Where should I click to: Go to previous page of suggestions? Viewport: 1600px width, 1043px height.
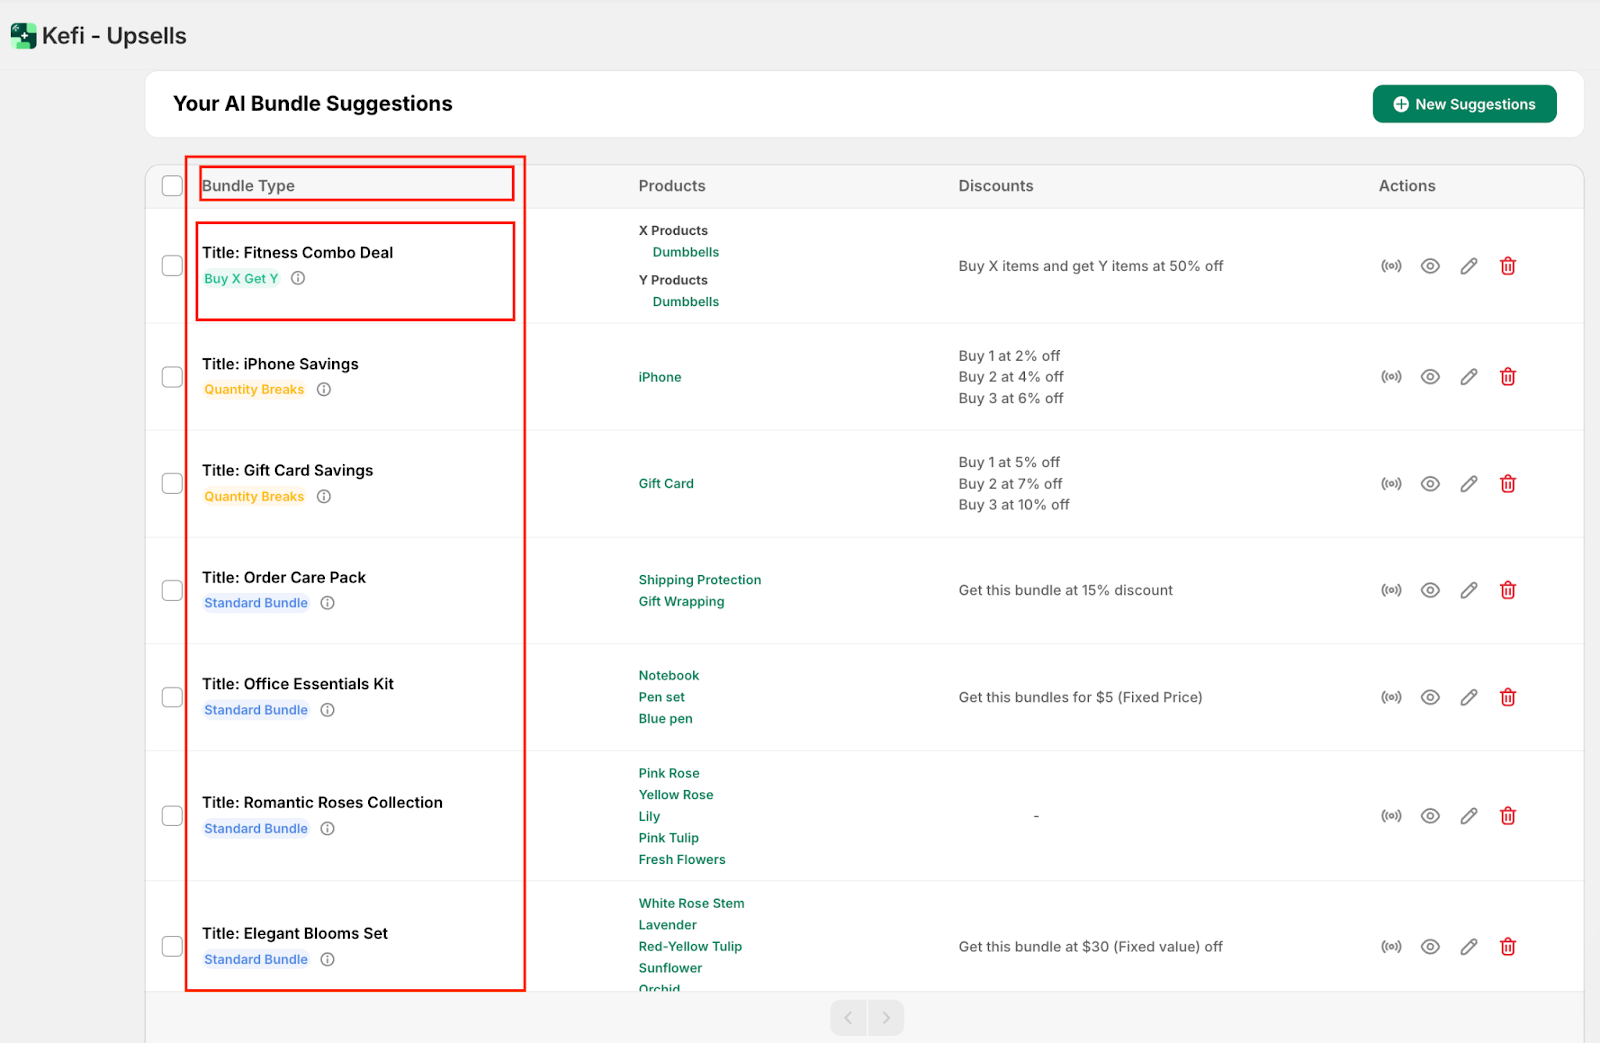(x=848, y=1018)
